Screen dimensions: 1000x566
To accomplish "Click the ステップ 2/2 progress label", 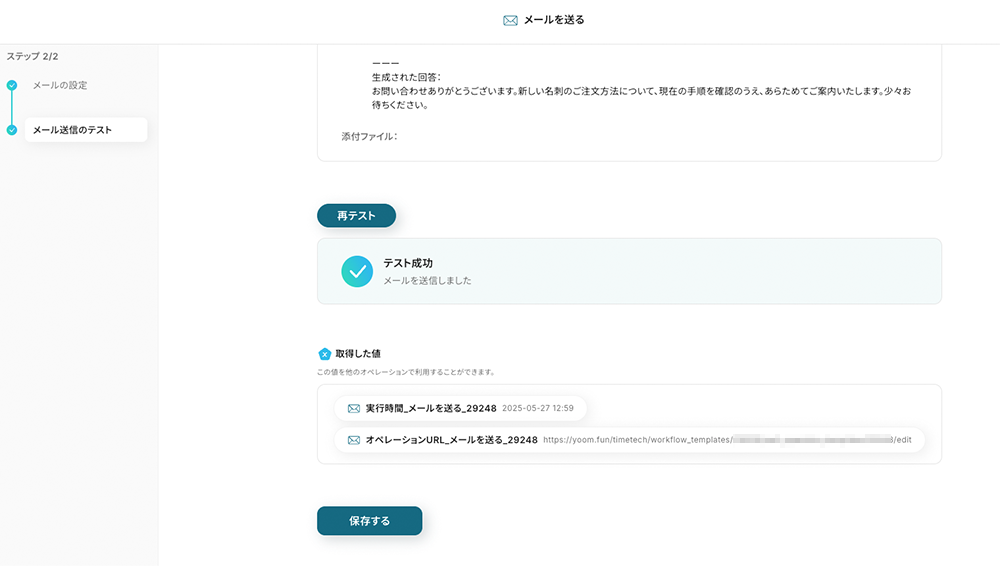I will pos(32,57).
